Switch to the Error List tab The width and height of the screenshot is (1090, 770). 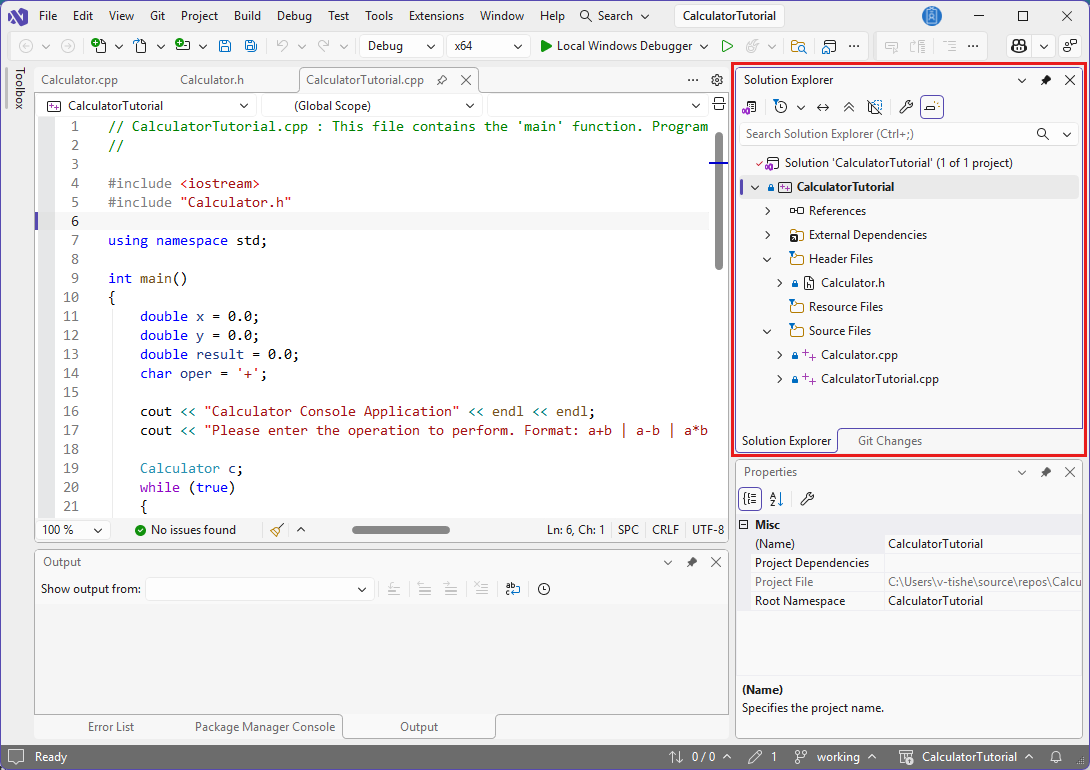pyautogui.click(x=111, y=727)
